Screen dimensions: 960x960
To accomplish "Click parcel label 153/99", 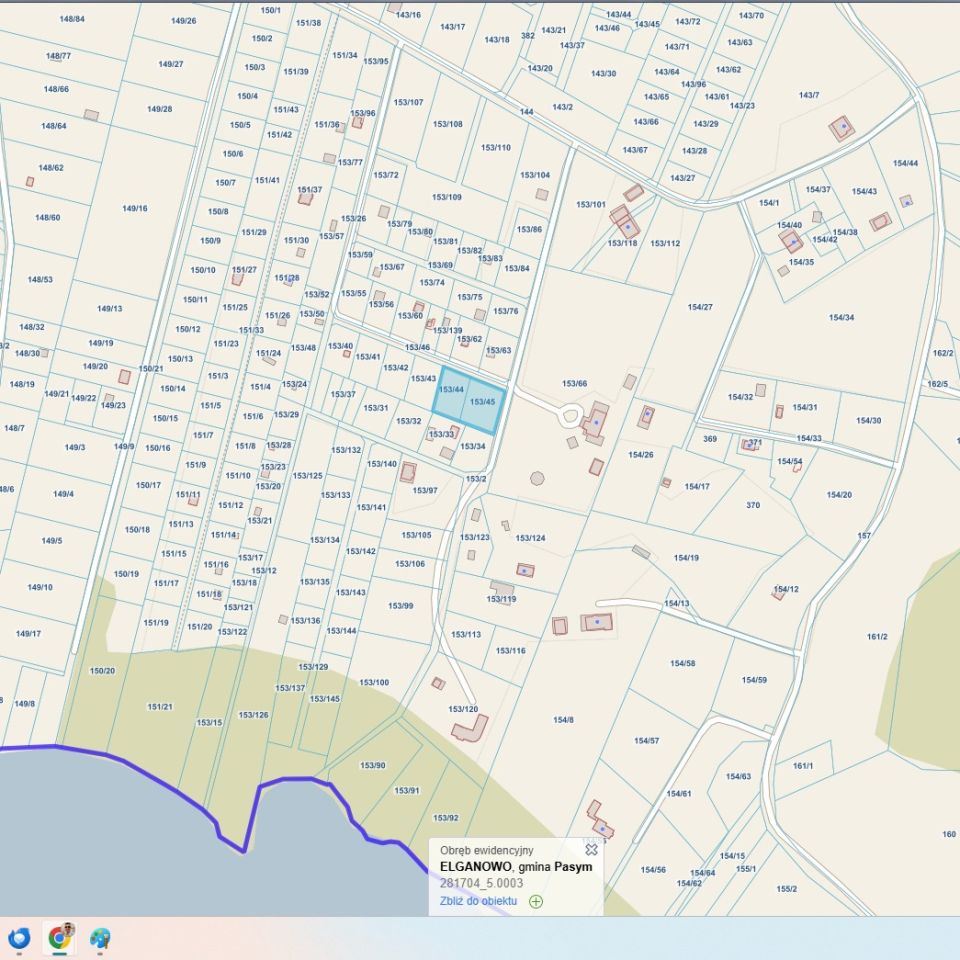I will pos(400,606).
